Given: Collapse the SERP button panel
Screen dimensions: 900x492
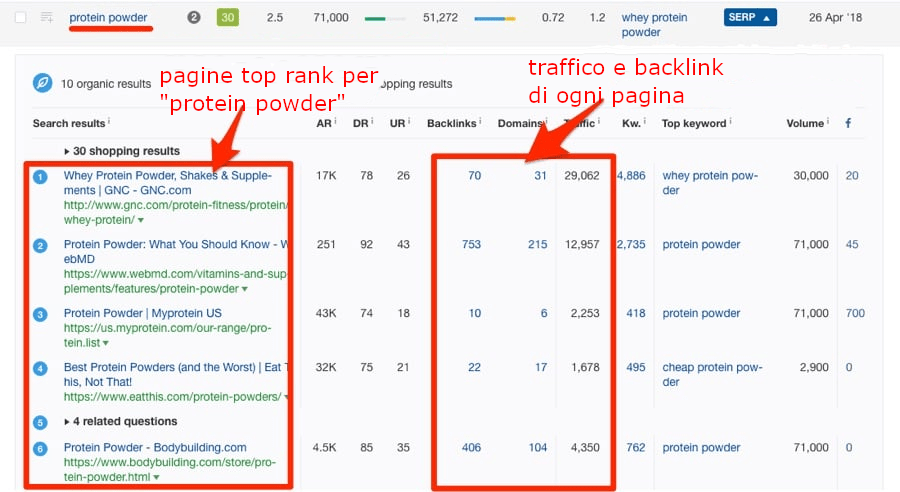Looking at the screenshot, I should (x=750, y=17).
